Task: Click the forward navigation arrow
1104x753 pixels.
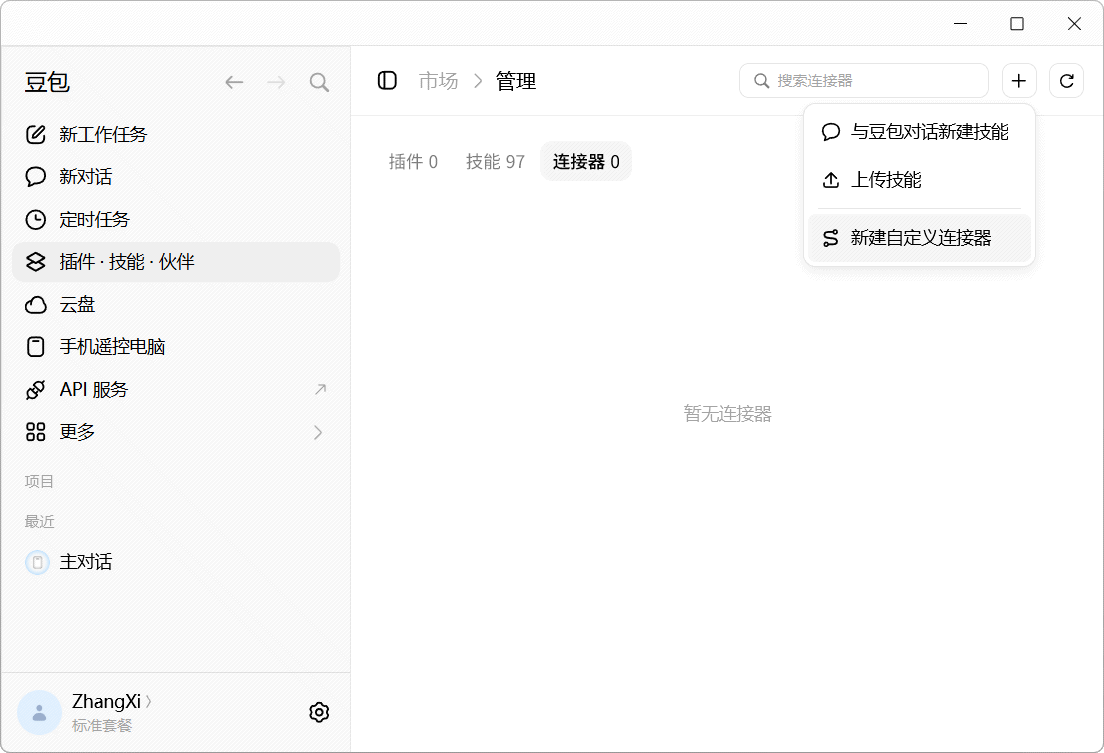Action: click(276, 82)
